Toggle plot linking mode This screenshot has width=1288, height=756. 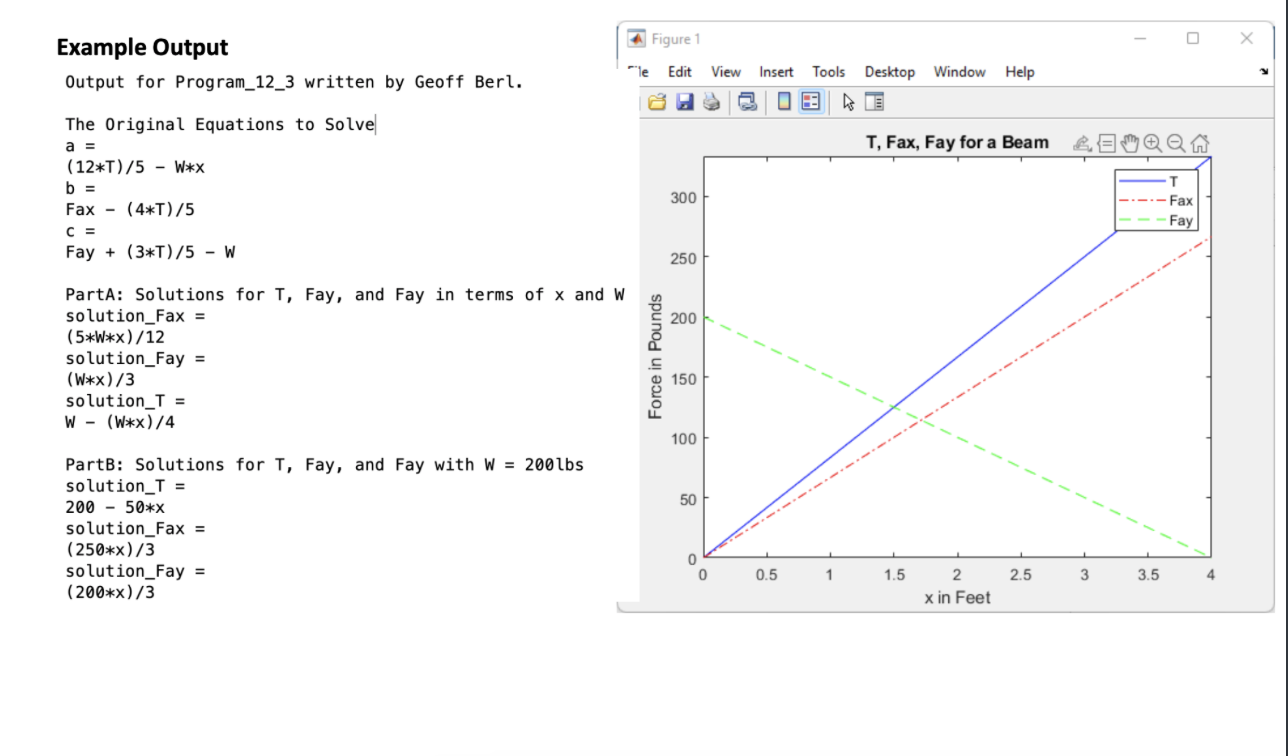tap(748, 101)
